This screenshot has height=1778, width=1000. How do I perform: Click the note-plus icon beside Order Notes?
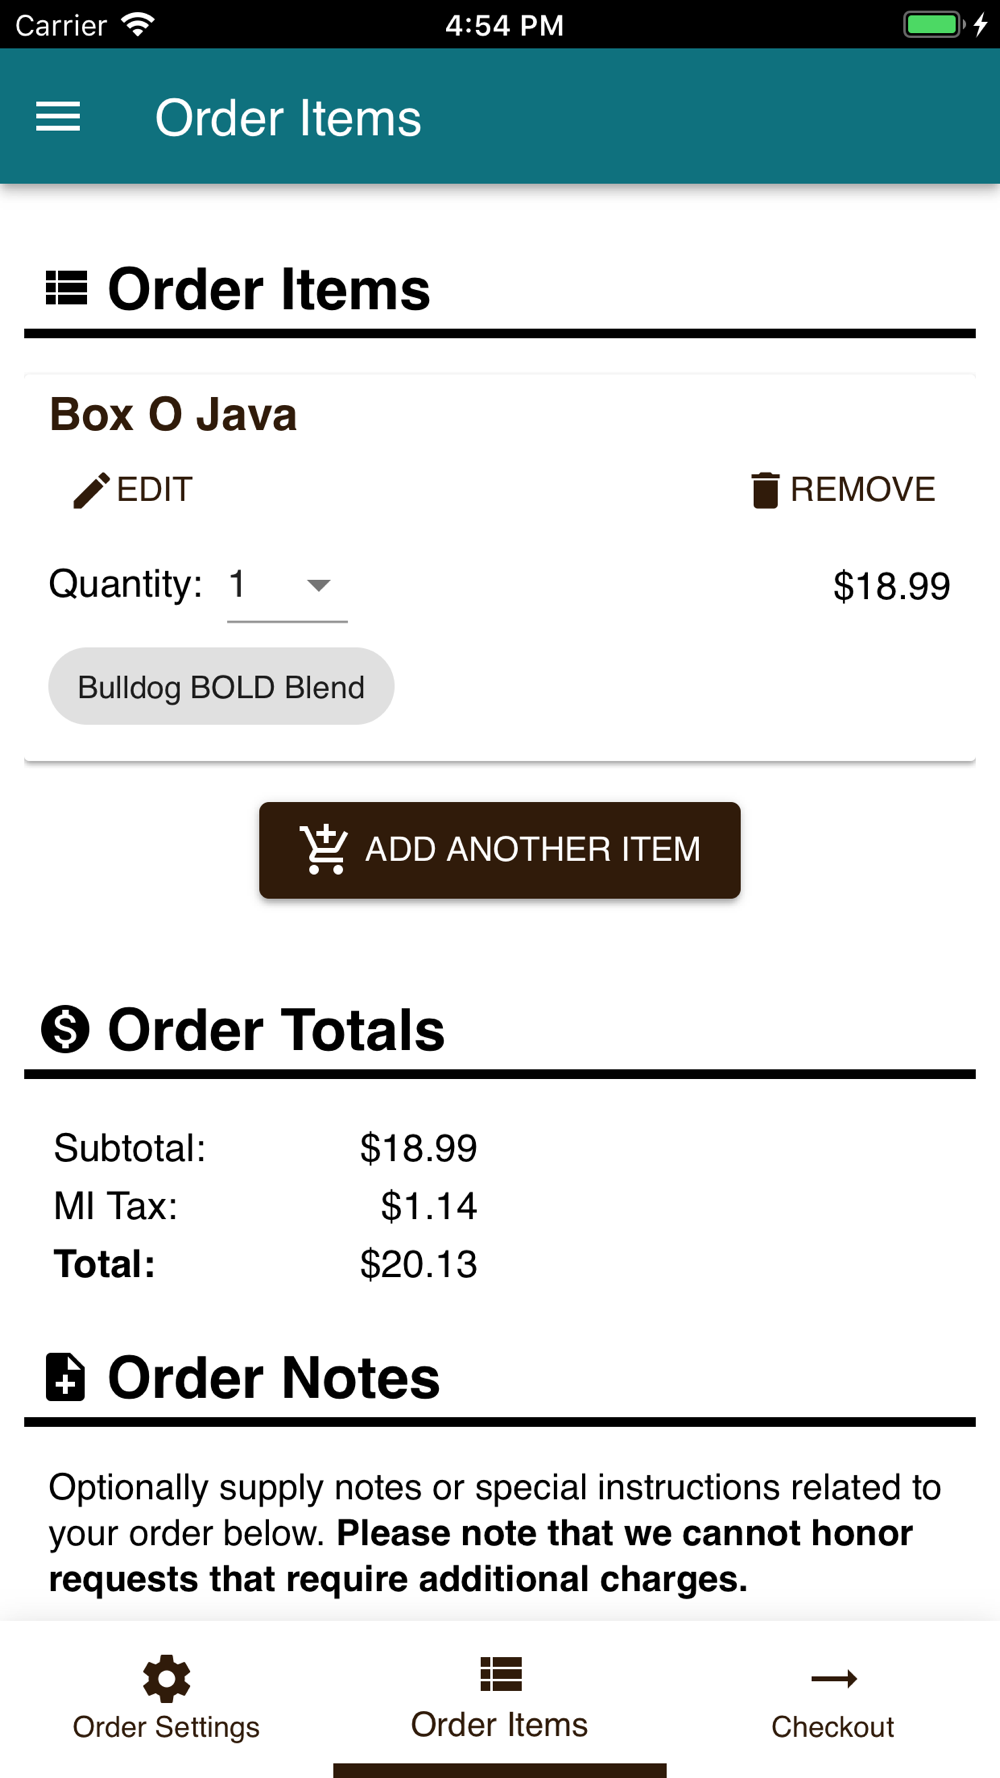point(66,1377)
